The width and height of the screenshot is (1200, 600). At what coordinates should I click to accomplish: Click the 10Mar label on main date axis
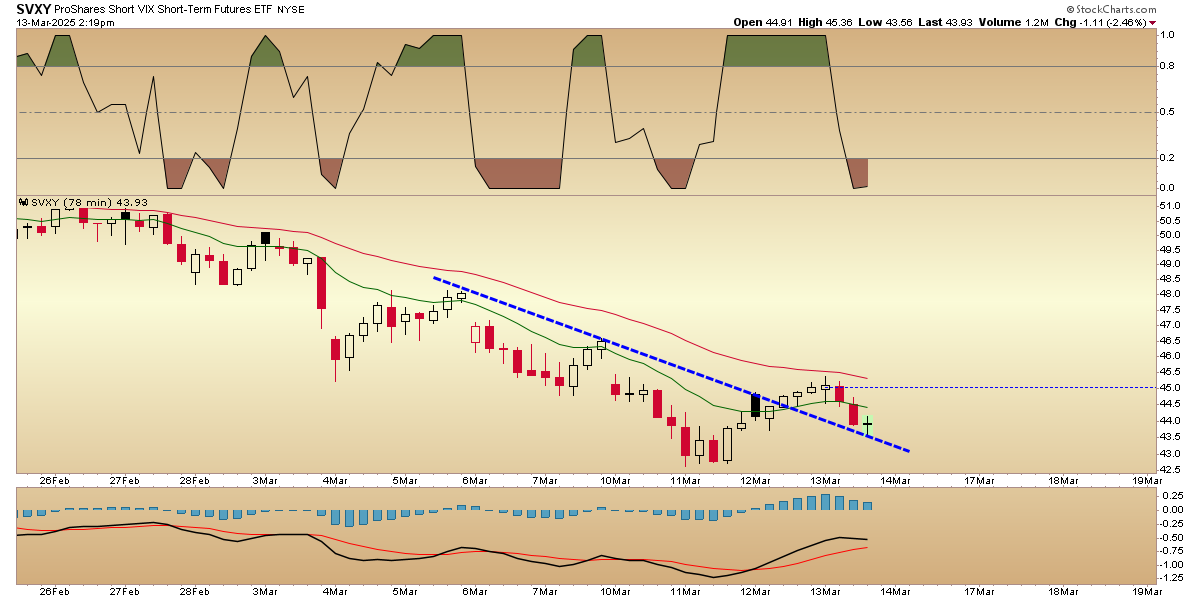point(612,480)
